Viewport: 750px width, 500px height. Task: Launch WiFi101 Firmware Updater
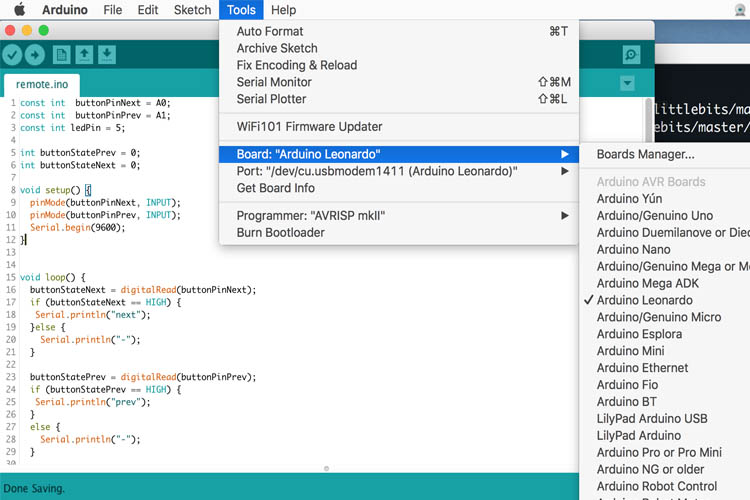tap(399, 127)
